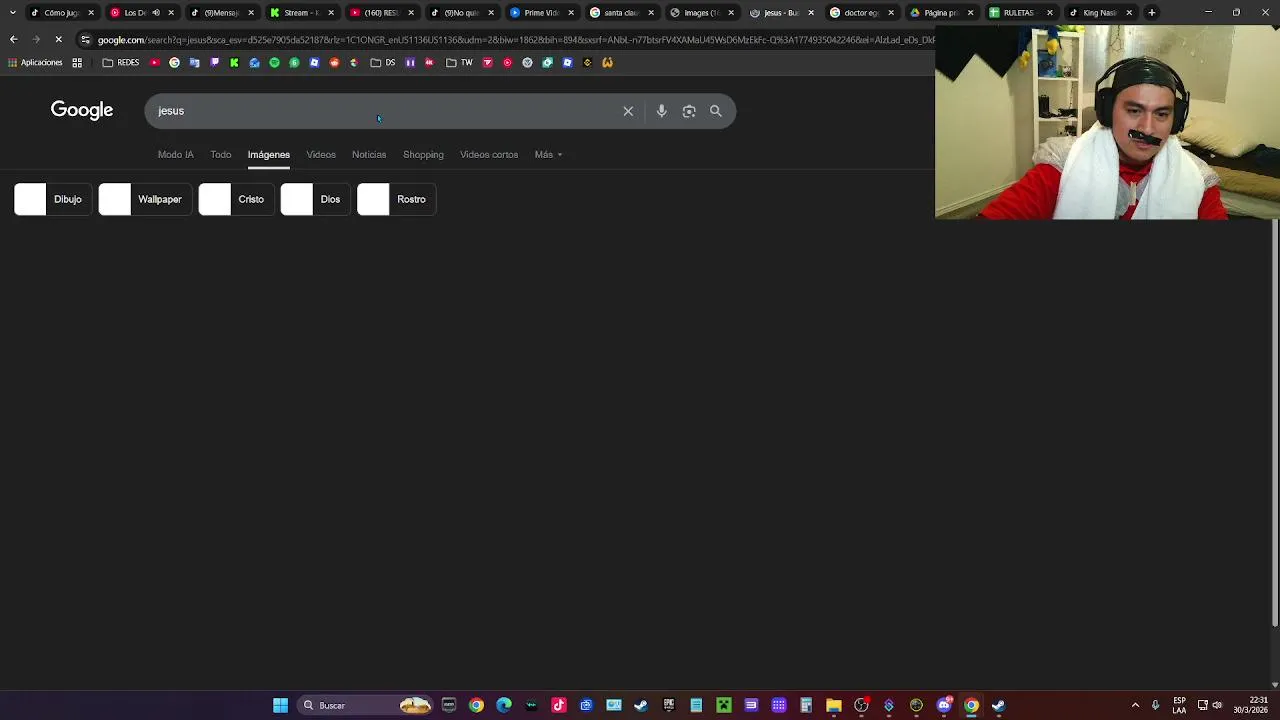Filter images by Cristo chip
1280x720 pixels.
(x=235, y=199)
